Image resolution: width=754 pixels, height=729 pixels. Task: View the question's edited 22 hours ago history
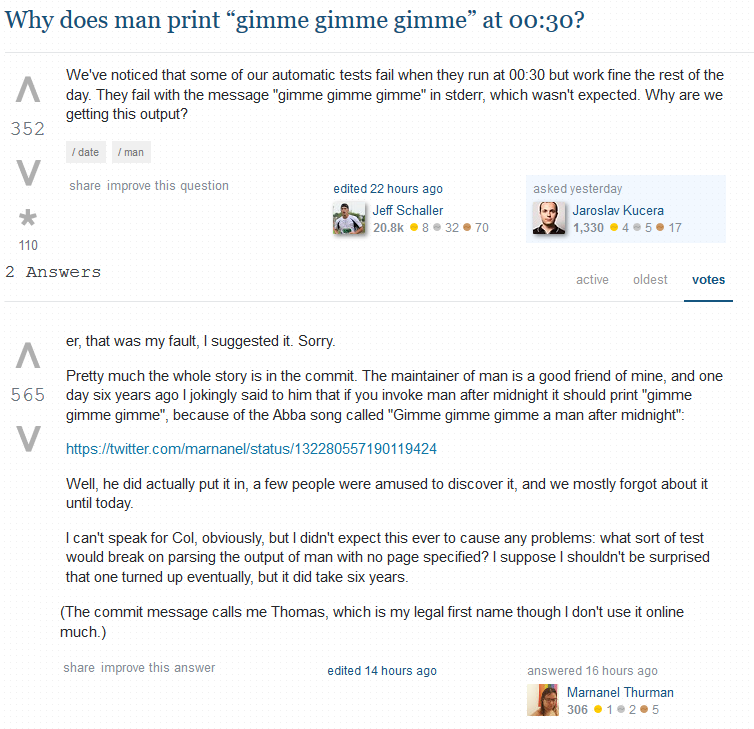(x=388, y=189)
